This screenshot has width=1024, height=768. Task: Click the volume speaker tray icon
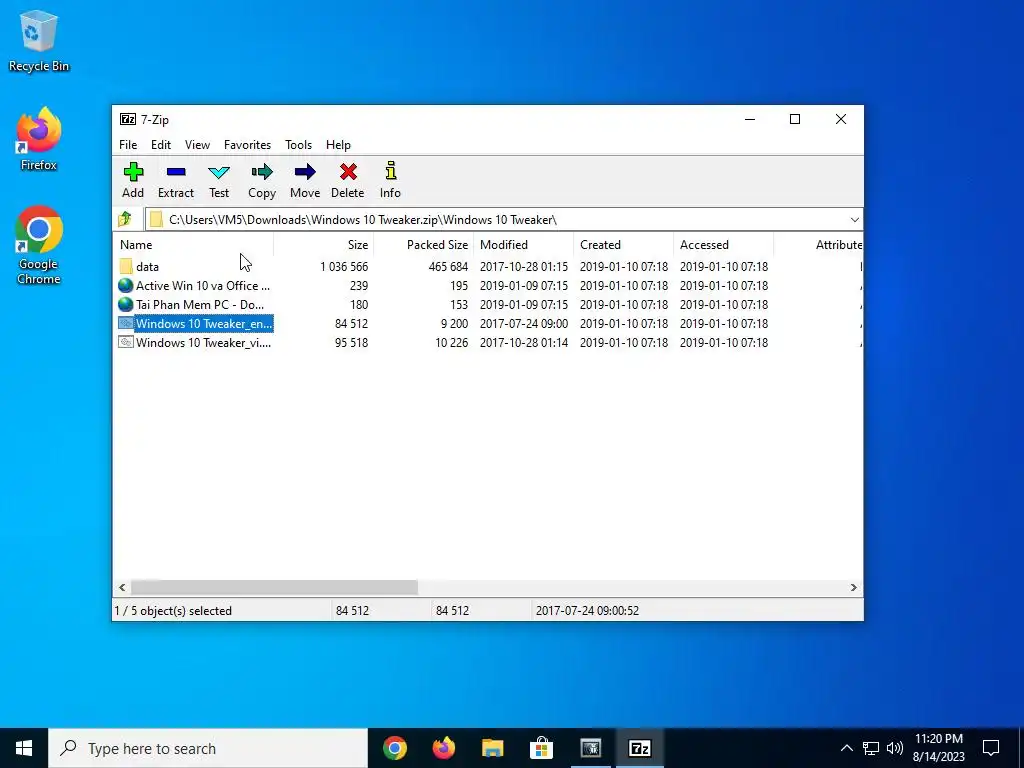(895, 748)
